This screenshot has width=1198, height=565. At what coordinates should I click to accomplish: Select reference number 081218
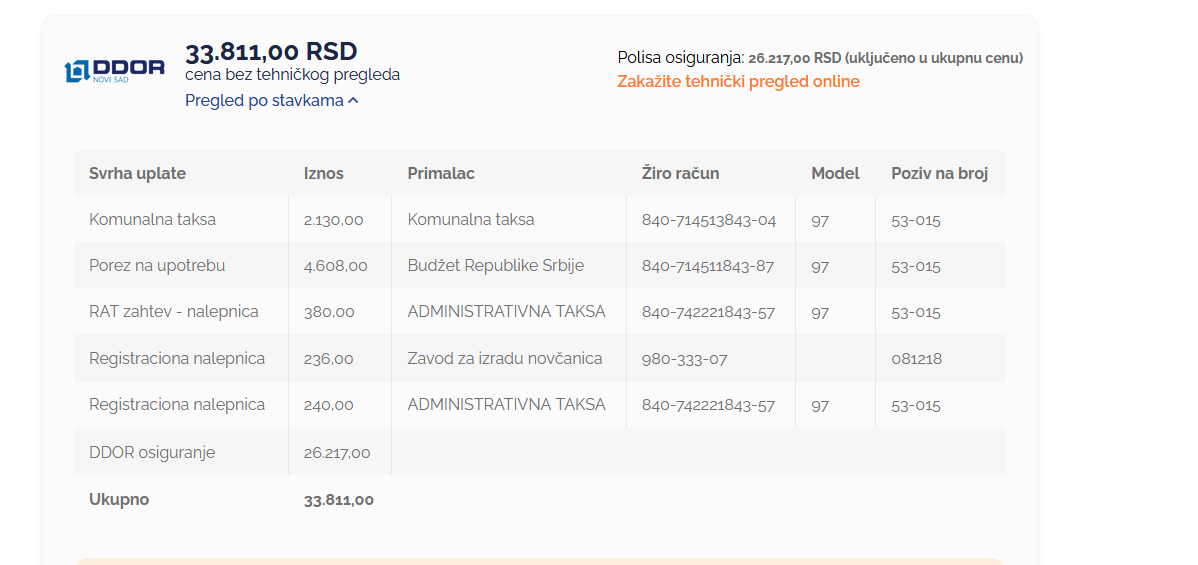917,359
